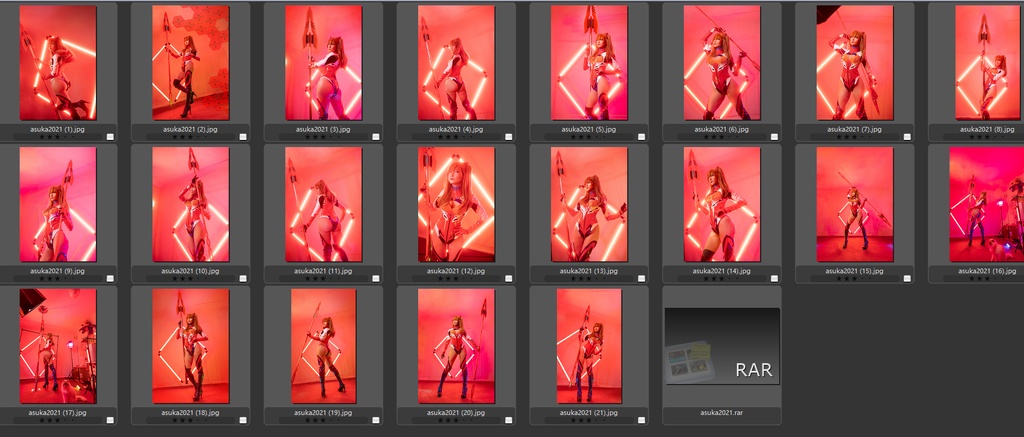This screenshot has height=437, width=1024.
Task: Select the asuka2021 (18).jpg thumbnail image
Action: click(191, 346)
